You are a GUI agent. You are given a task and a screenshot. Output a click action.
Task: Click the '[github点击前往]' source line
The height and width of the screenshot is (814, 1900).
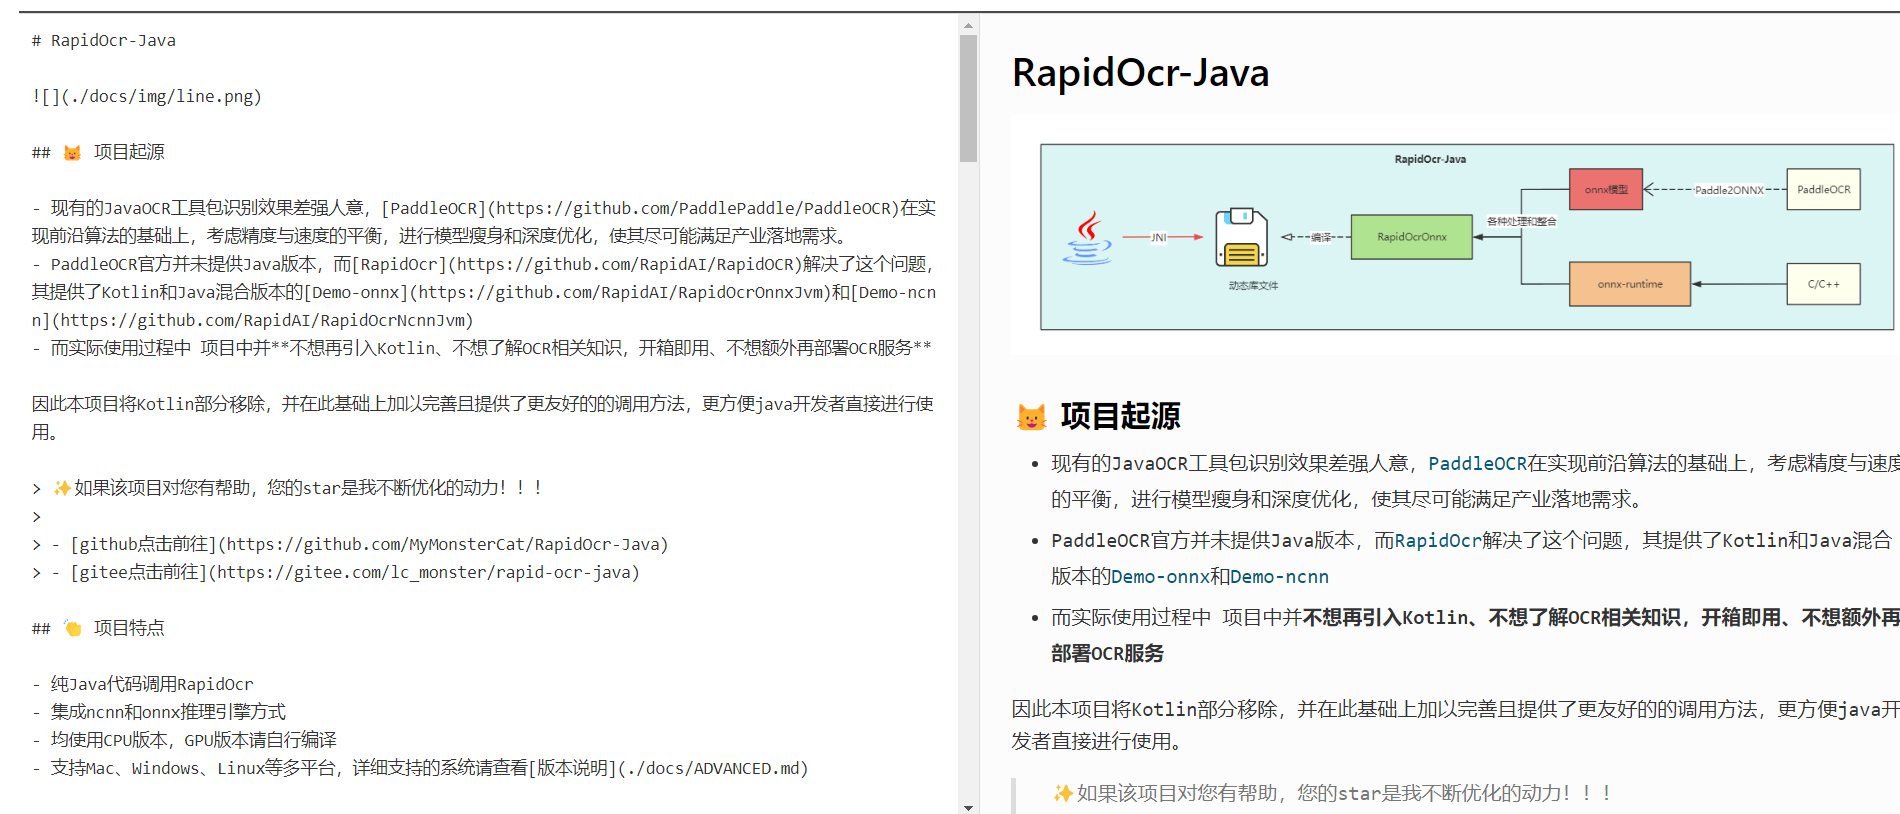pyautogui.click(x=350, y=544)
